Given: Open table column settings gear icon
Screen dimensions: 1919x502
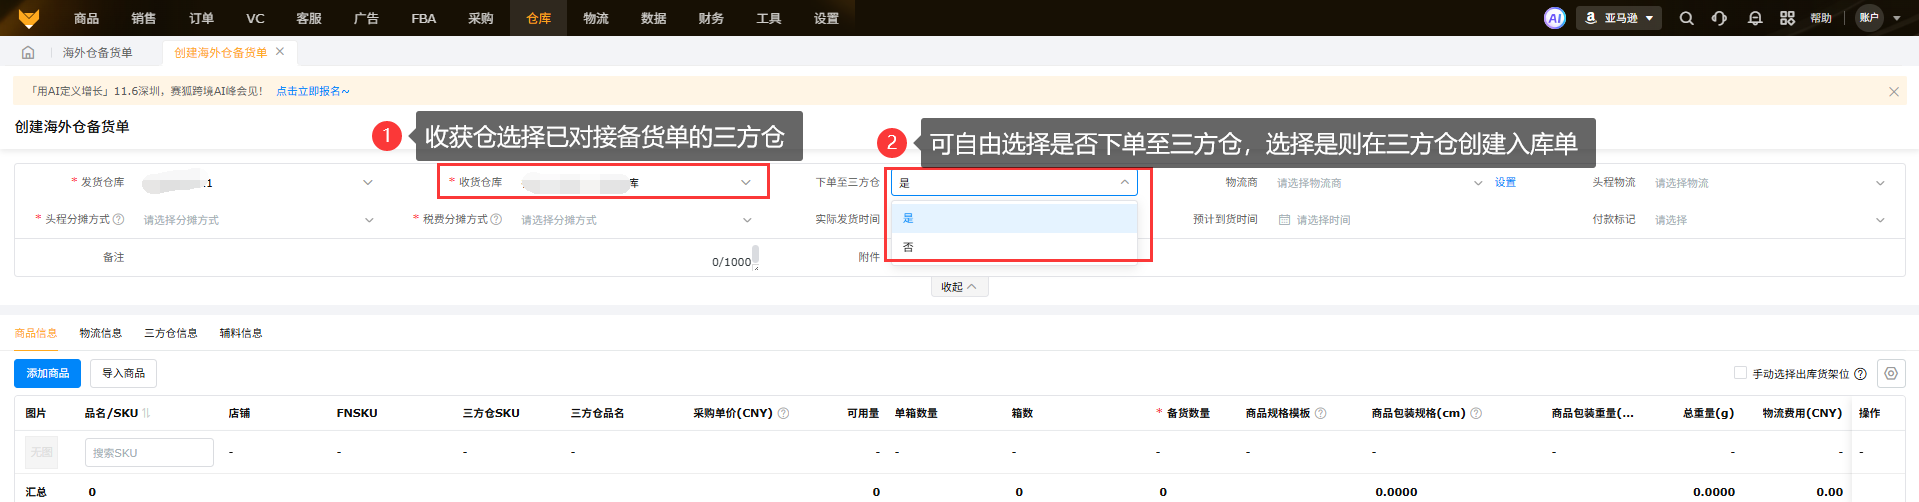Looking at the screenshot, I should (1890, 373).
